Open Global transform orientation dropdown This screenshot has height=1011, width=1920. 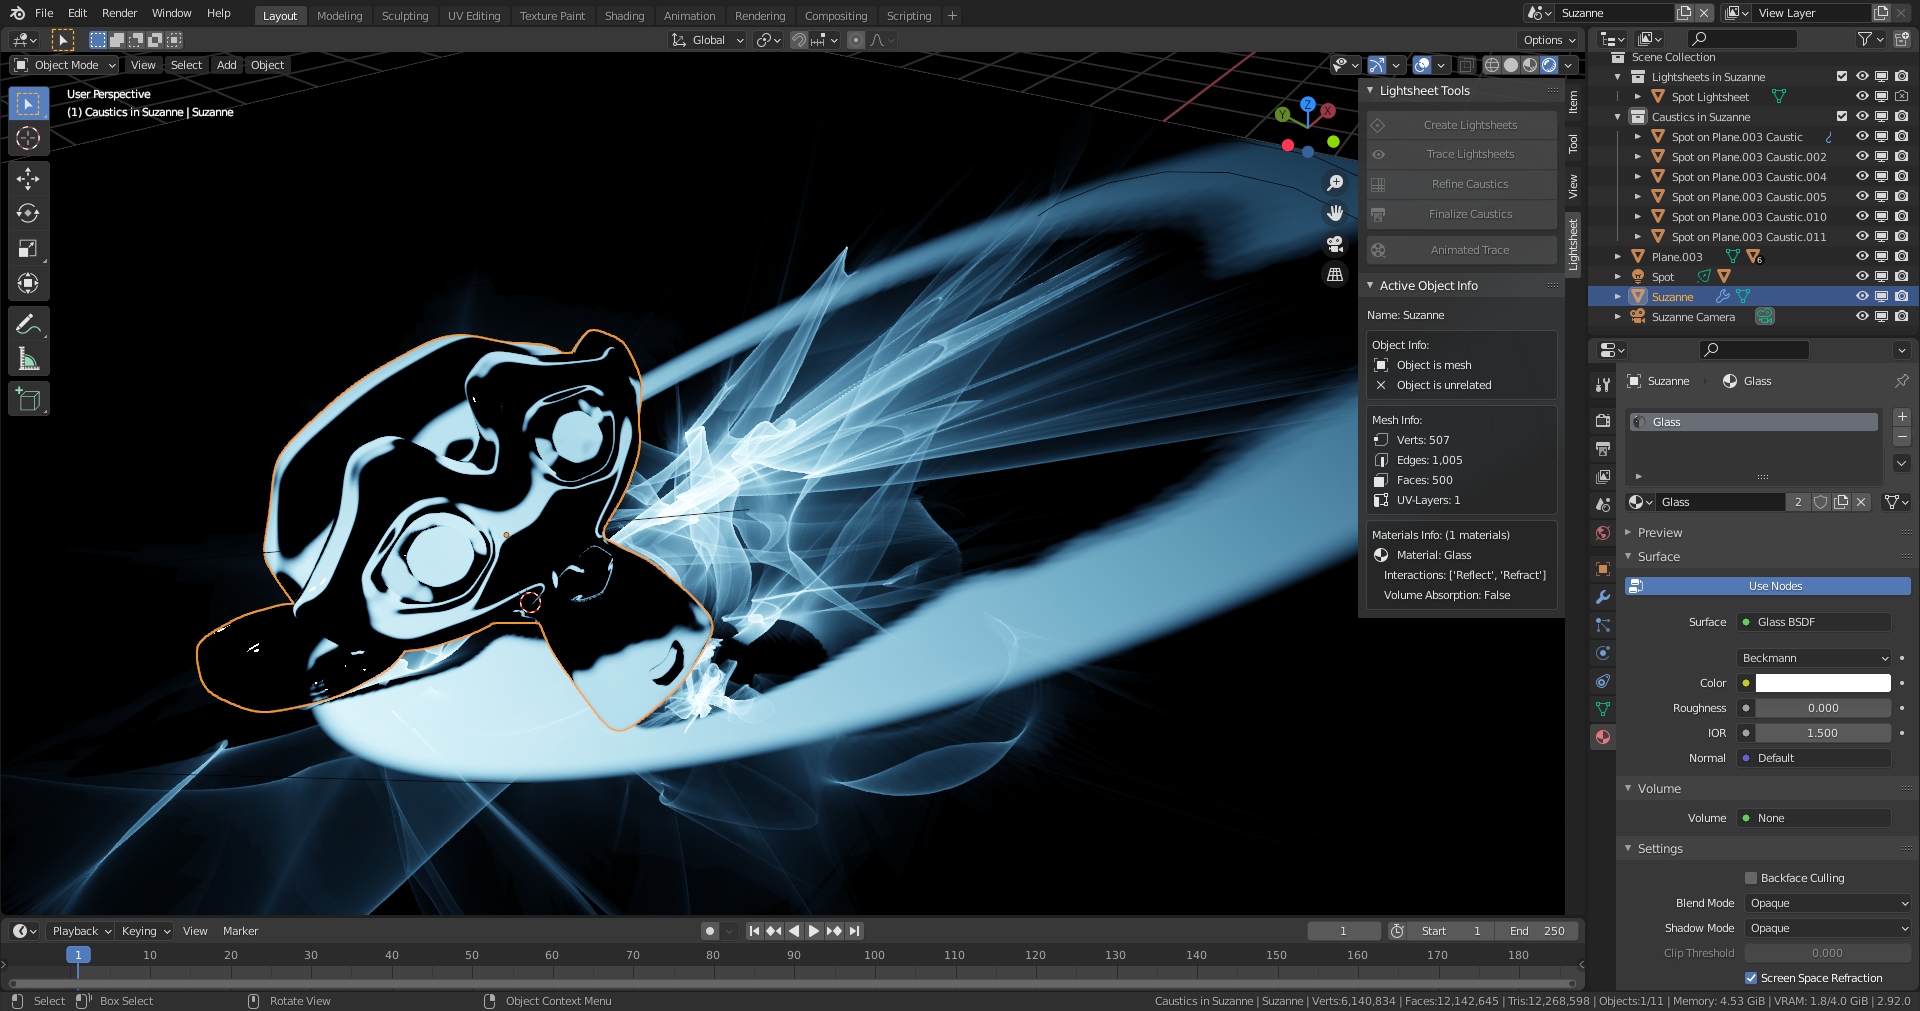click(708, 40)
